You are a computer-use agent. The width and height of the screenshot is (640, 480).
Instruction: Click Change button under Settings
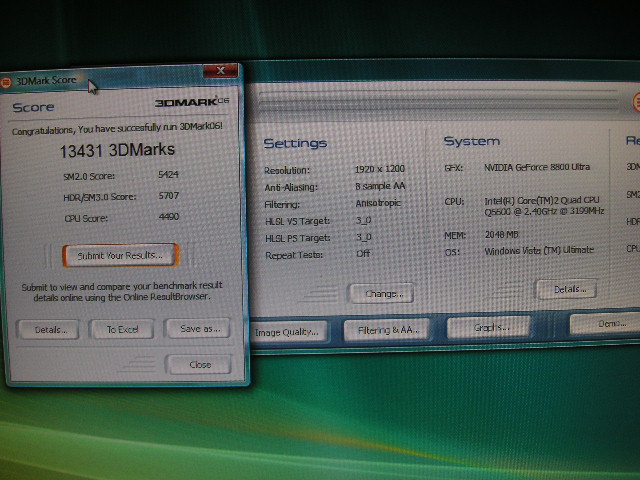point(381,293)
